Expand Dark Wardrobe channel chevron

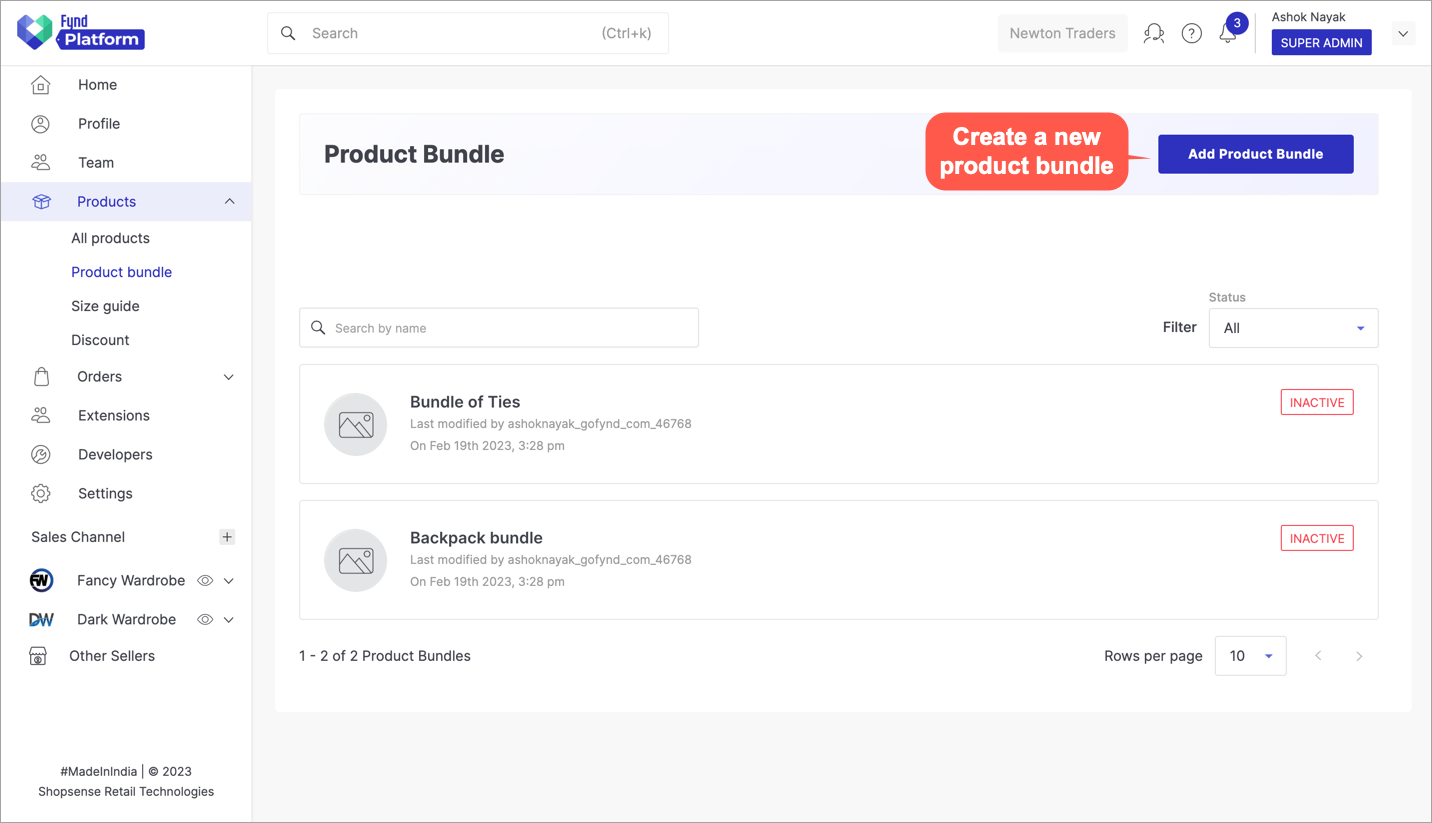pyautogui.click(x=229, y=620)
